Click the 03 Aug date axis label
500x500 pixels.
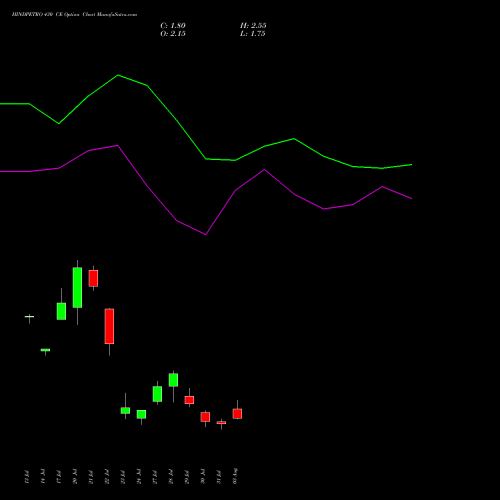coord(235,476)
